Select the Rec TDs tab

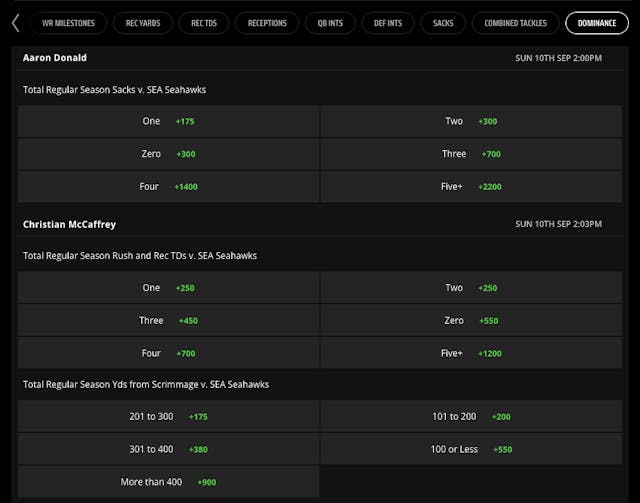[x=204, y=23]
